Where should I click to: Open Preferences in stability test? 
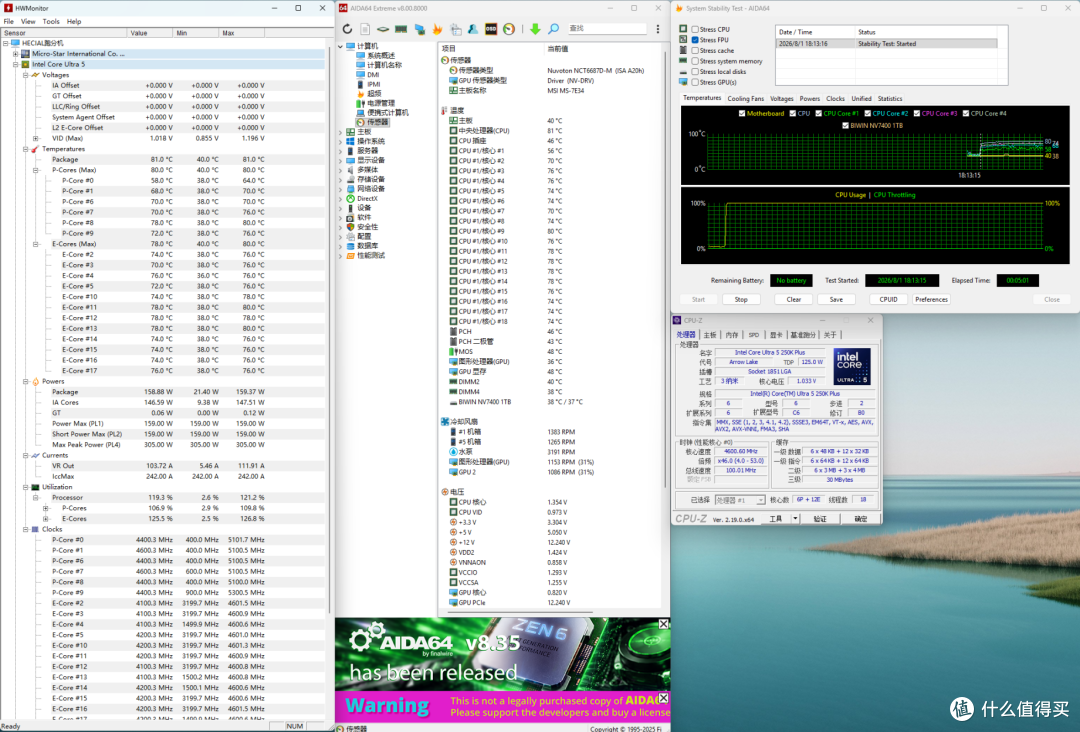pyautogui.click(x=931, y=300)
